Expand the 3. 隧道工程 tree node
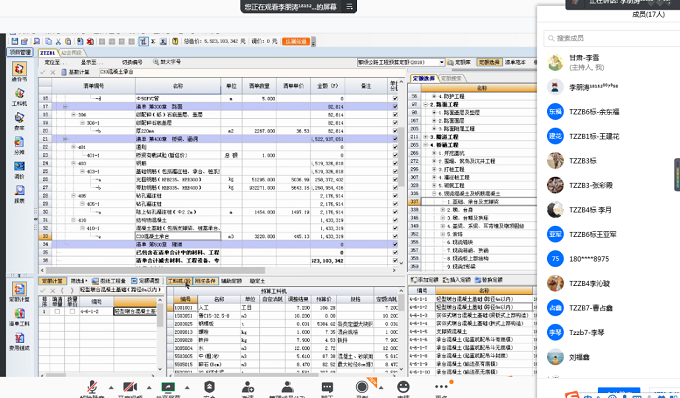This screenshot has height=398, width=680. coord(425,137)
